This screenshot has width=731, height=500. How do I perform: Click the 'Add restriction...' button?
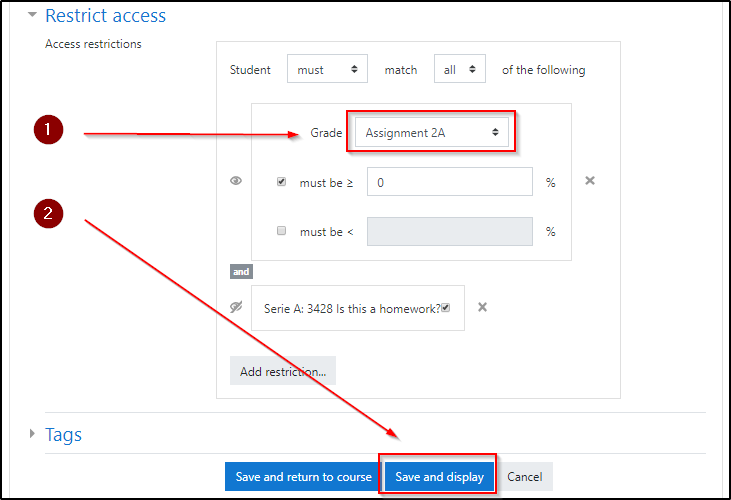[283, 372]
